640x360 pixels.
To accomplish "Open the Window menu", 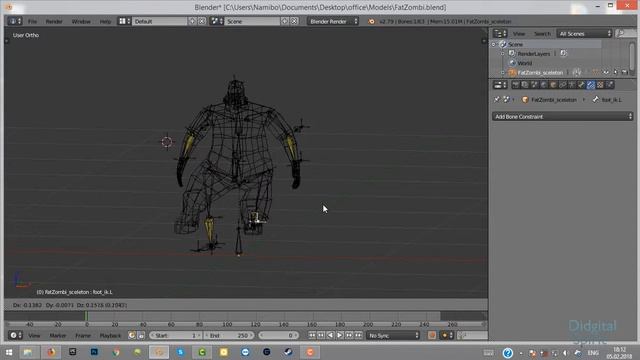I will click(x=81, y=21).
